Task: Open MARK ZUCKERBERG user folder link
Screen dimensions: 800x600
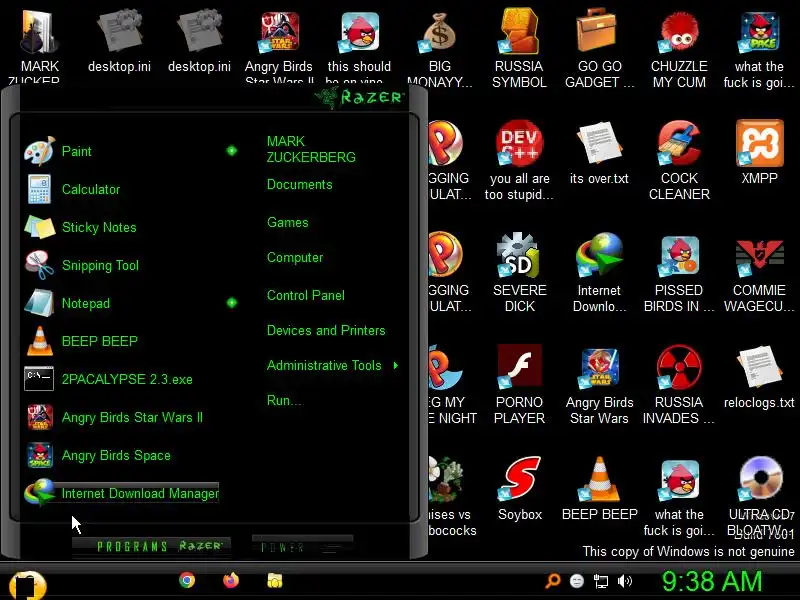Action: coord(311,149)
